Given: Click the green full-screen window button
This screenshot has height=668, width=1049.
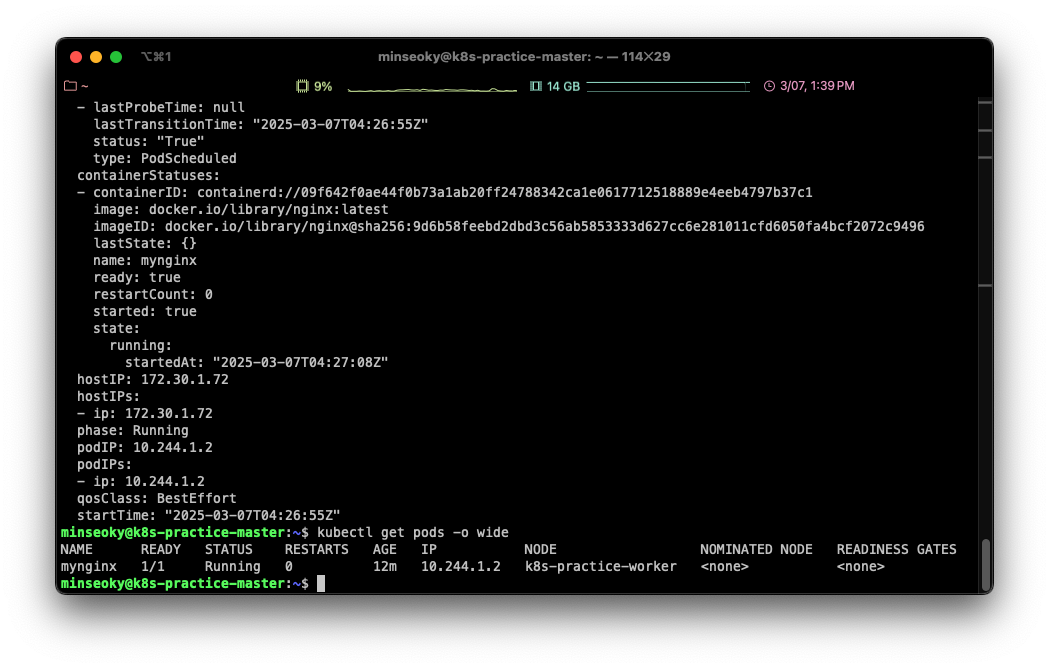Looking at the screenshot, I should pyautogui.click(x=116, y=57).
